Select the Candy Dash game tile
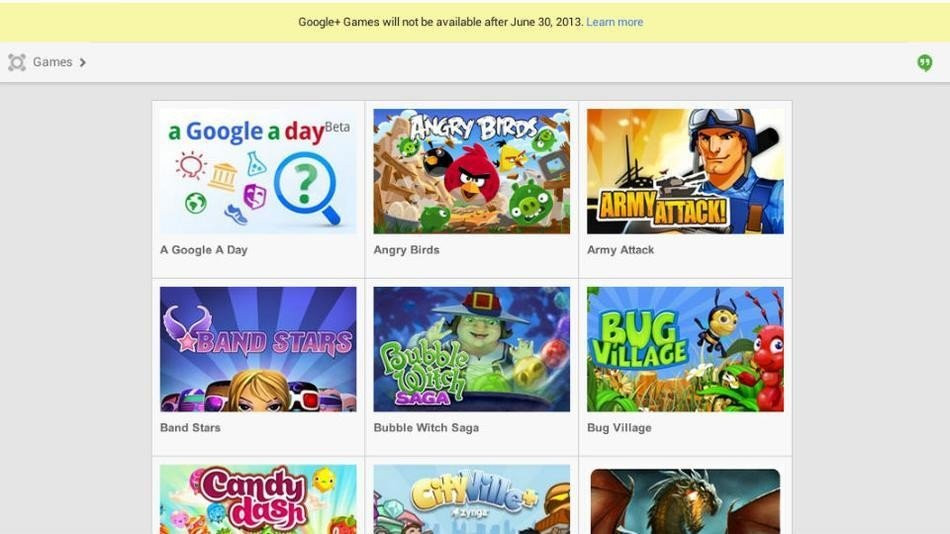950x534 pixels. coord(258,499)
